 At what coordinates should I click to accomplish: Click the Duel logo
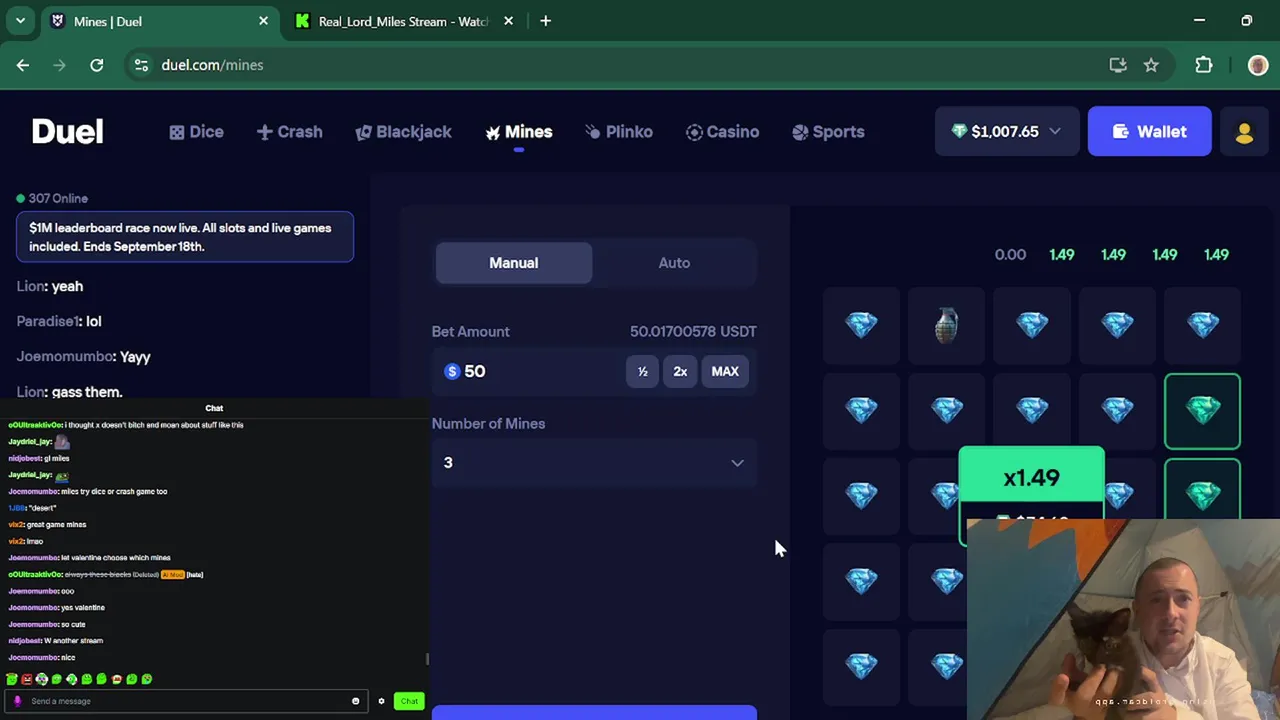pyautogui.click(x=67, y=131)
